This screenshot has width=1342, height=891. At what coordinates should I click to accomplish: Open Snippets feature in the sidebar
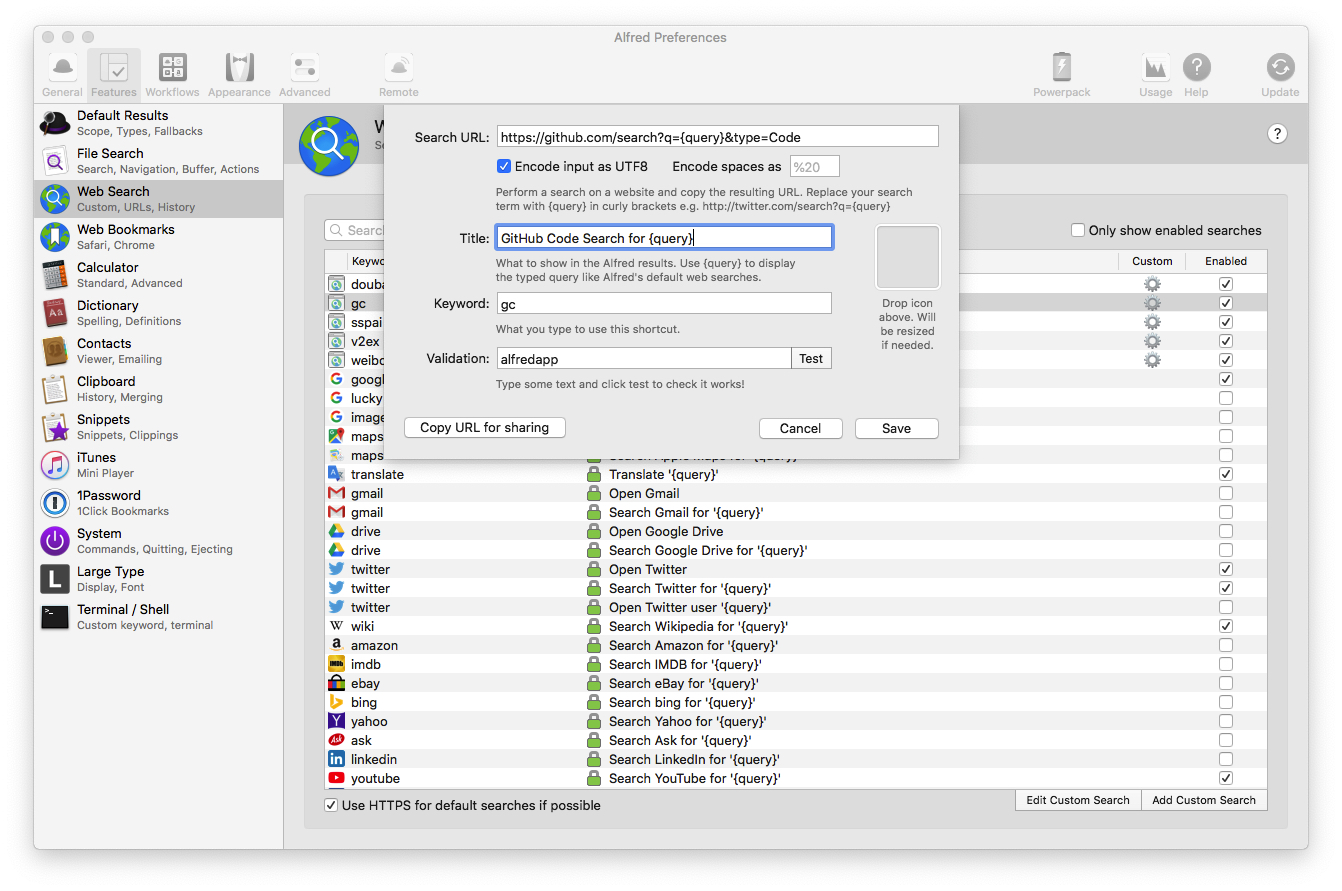[159, 427]
